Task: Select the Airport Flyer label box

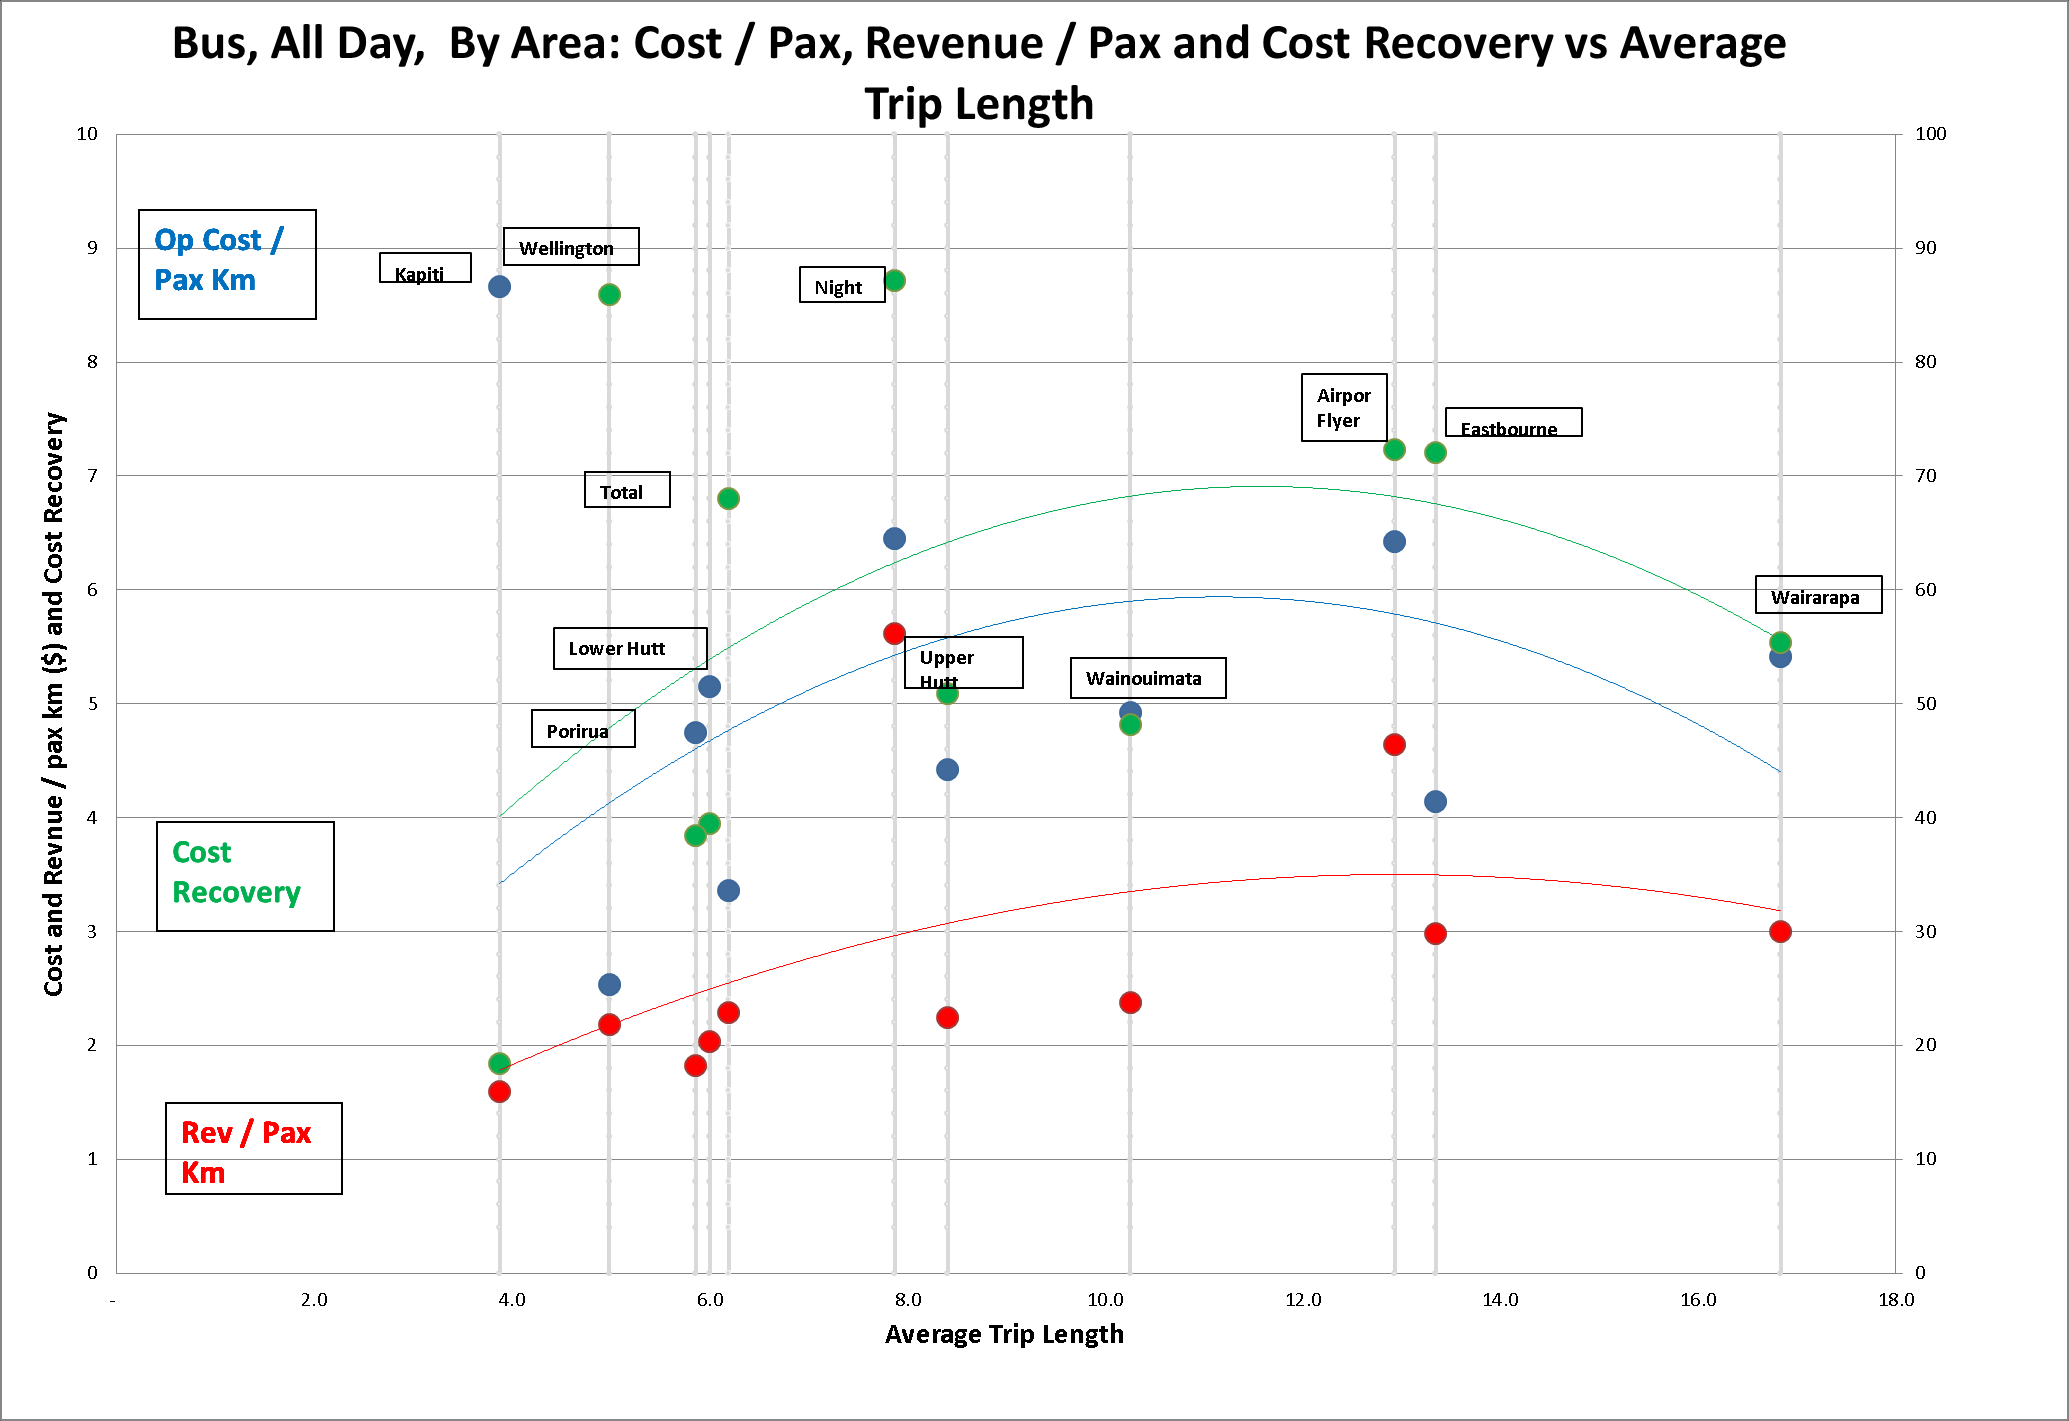Action: click(1343, 407)
